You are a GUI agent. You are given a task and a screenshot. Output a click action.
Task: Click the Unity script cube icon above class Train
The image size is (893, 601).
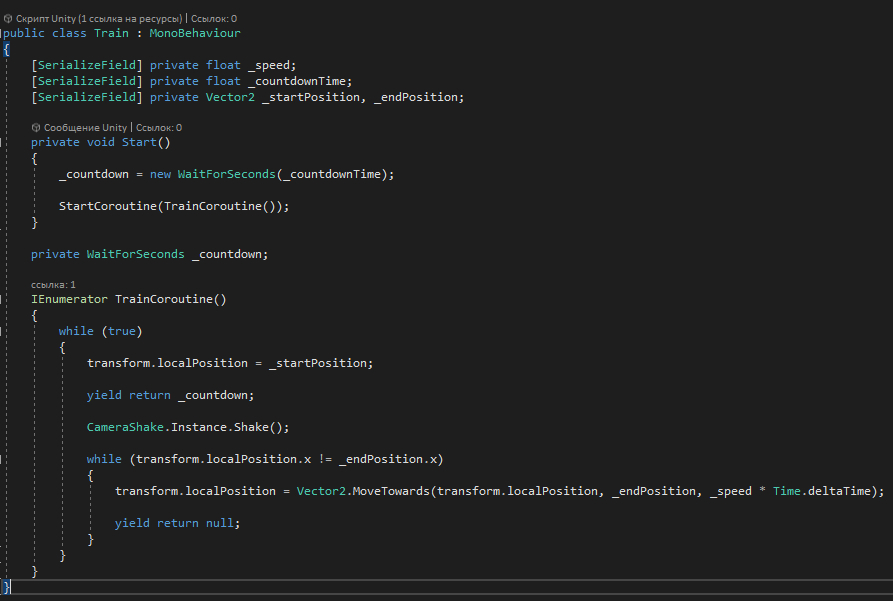[8, 18]
